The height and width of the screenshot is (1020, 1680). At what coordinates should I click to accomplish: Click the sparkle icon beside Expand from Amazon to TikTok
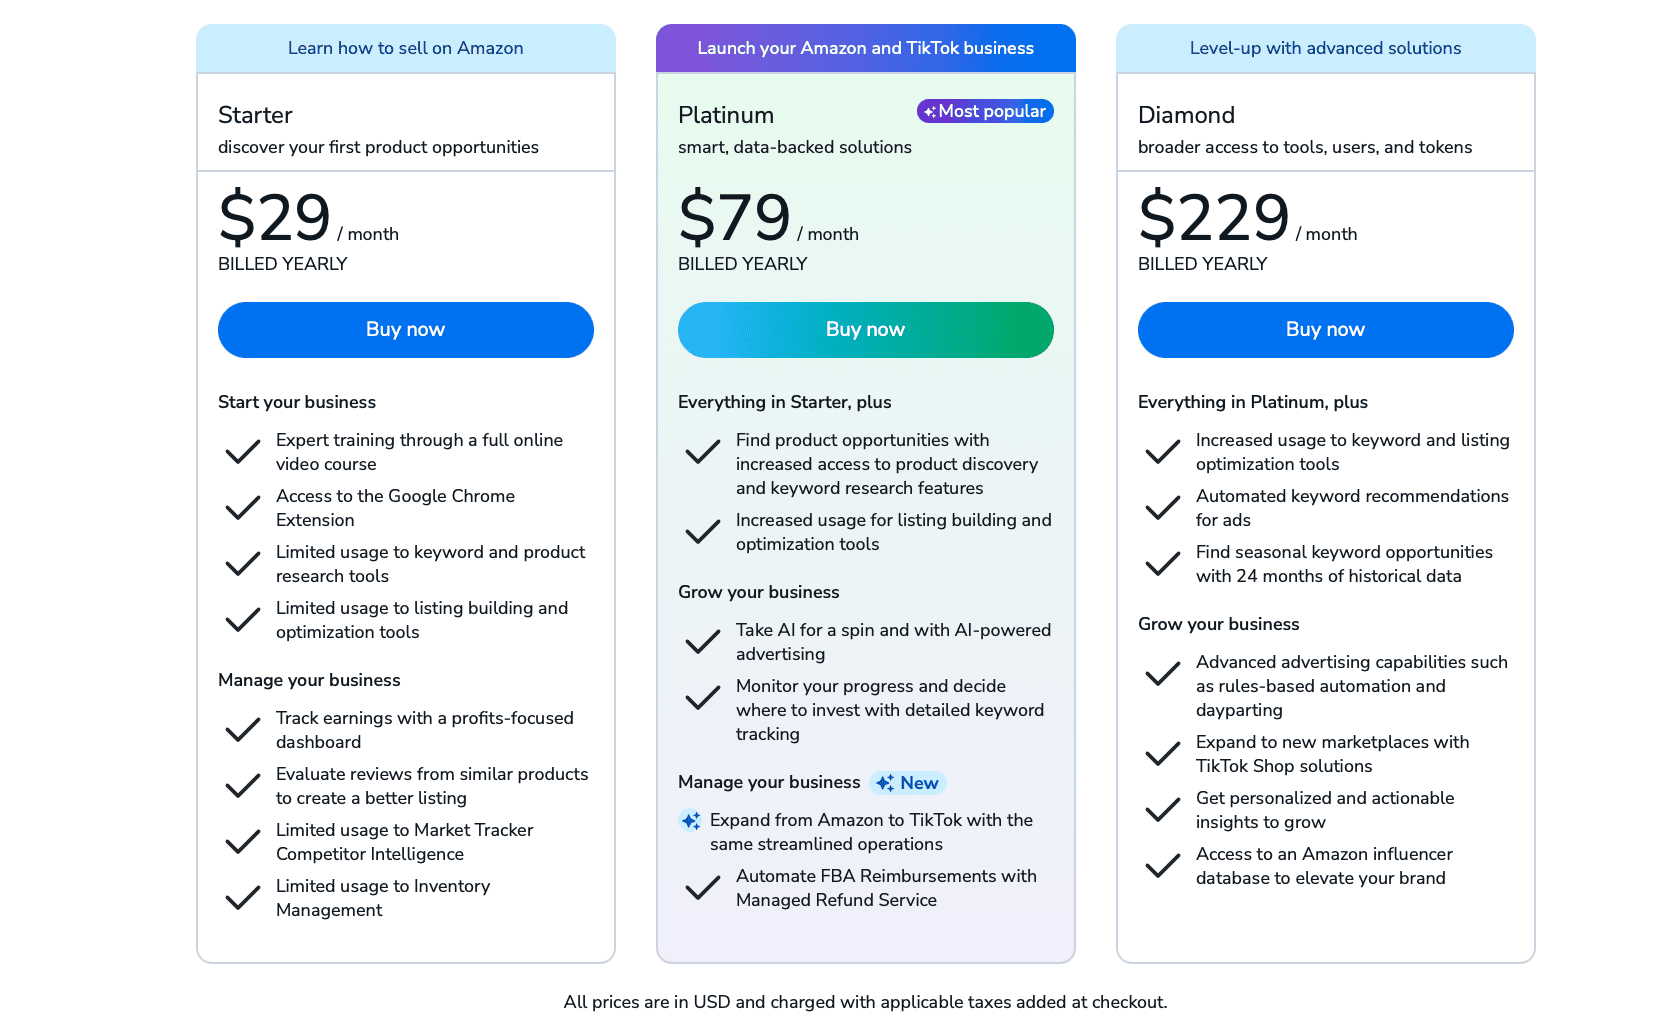point(690,821)
